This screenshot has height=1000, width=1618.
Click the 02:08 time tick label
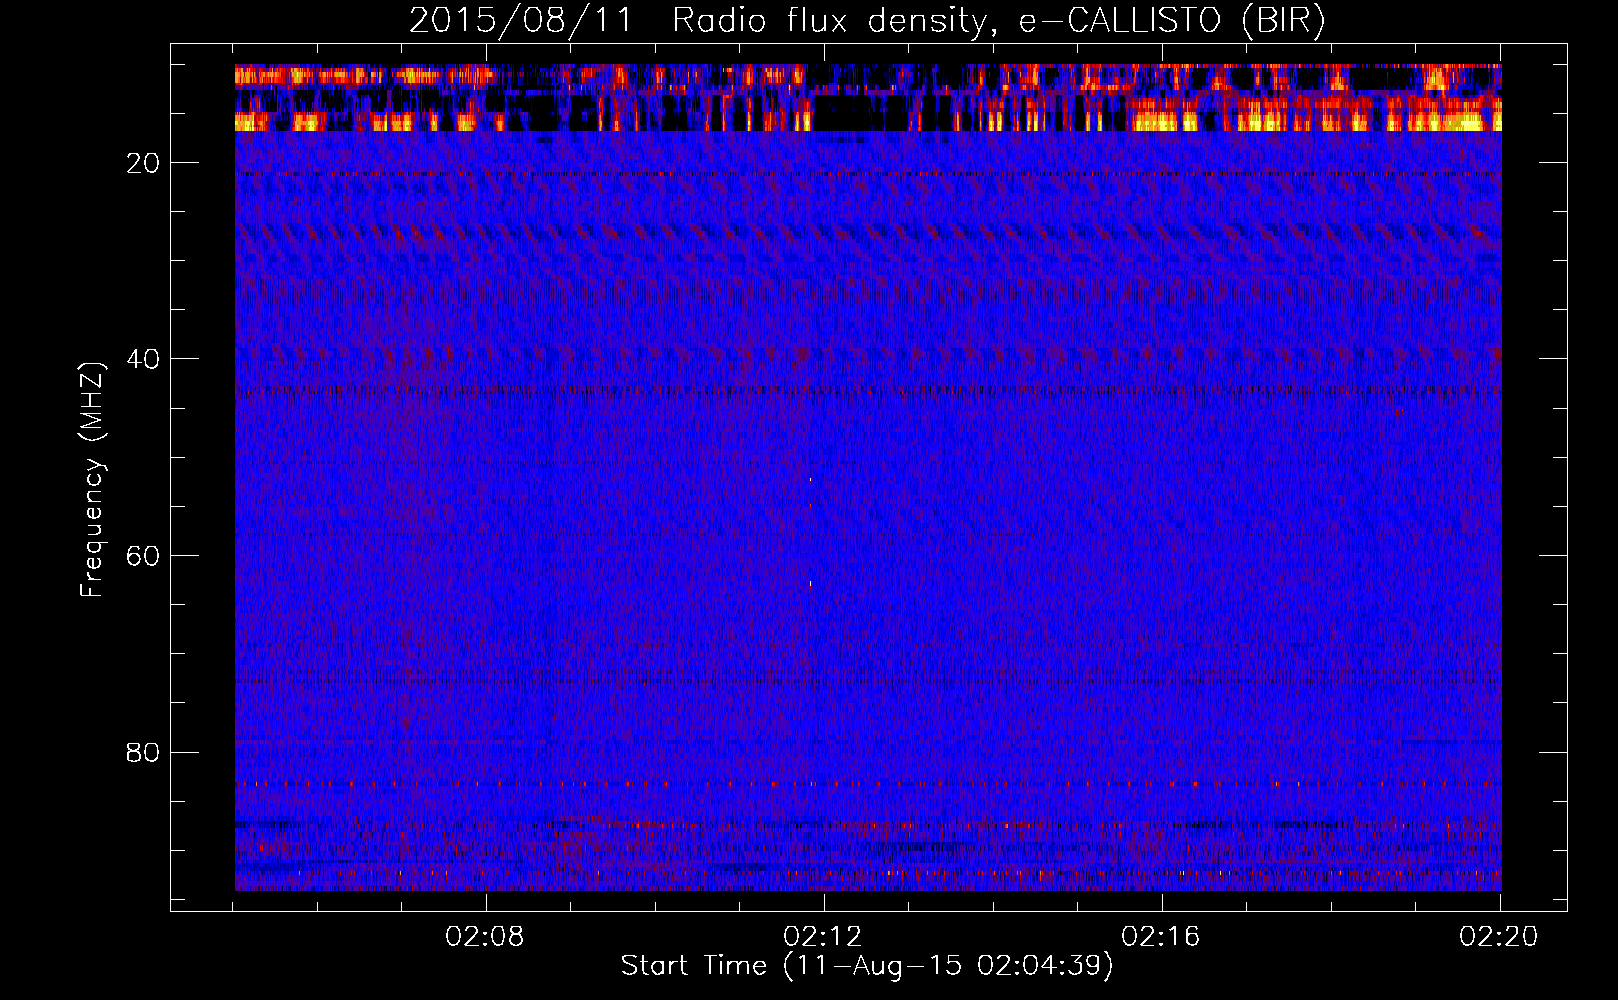(x=486, y=937)
